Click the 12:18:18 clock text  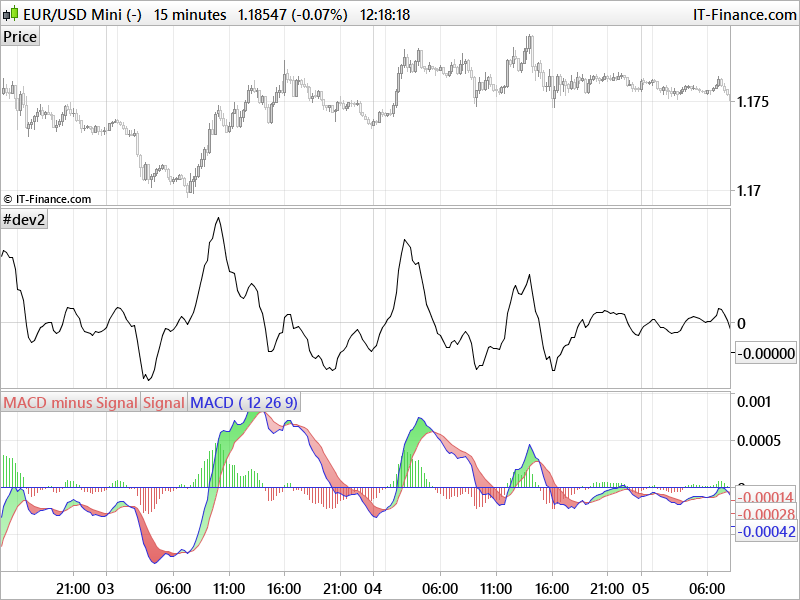[385, 14]
